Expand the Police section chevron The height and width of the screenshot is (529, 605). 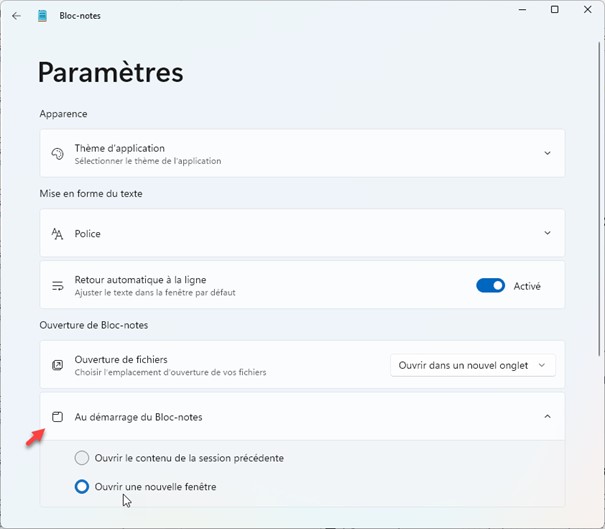tap(547, 233)
